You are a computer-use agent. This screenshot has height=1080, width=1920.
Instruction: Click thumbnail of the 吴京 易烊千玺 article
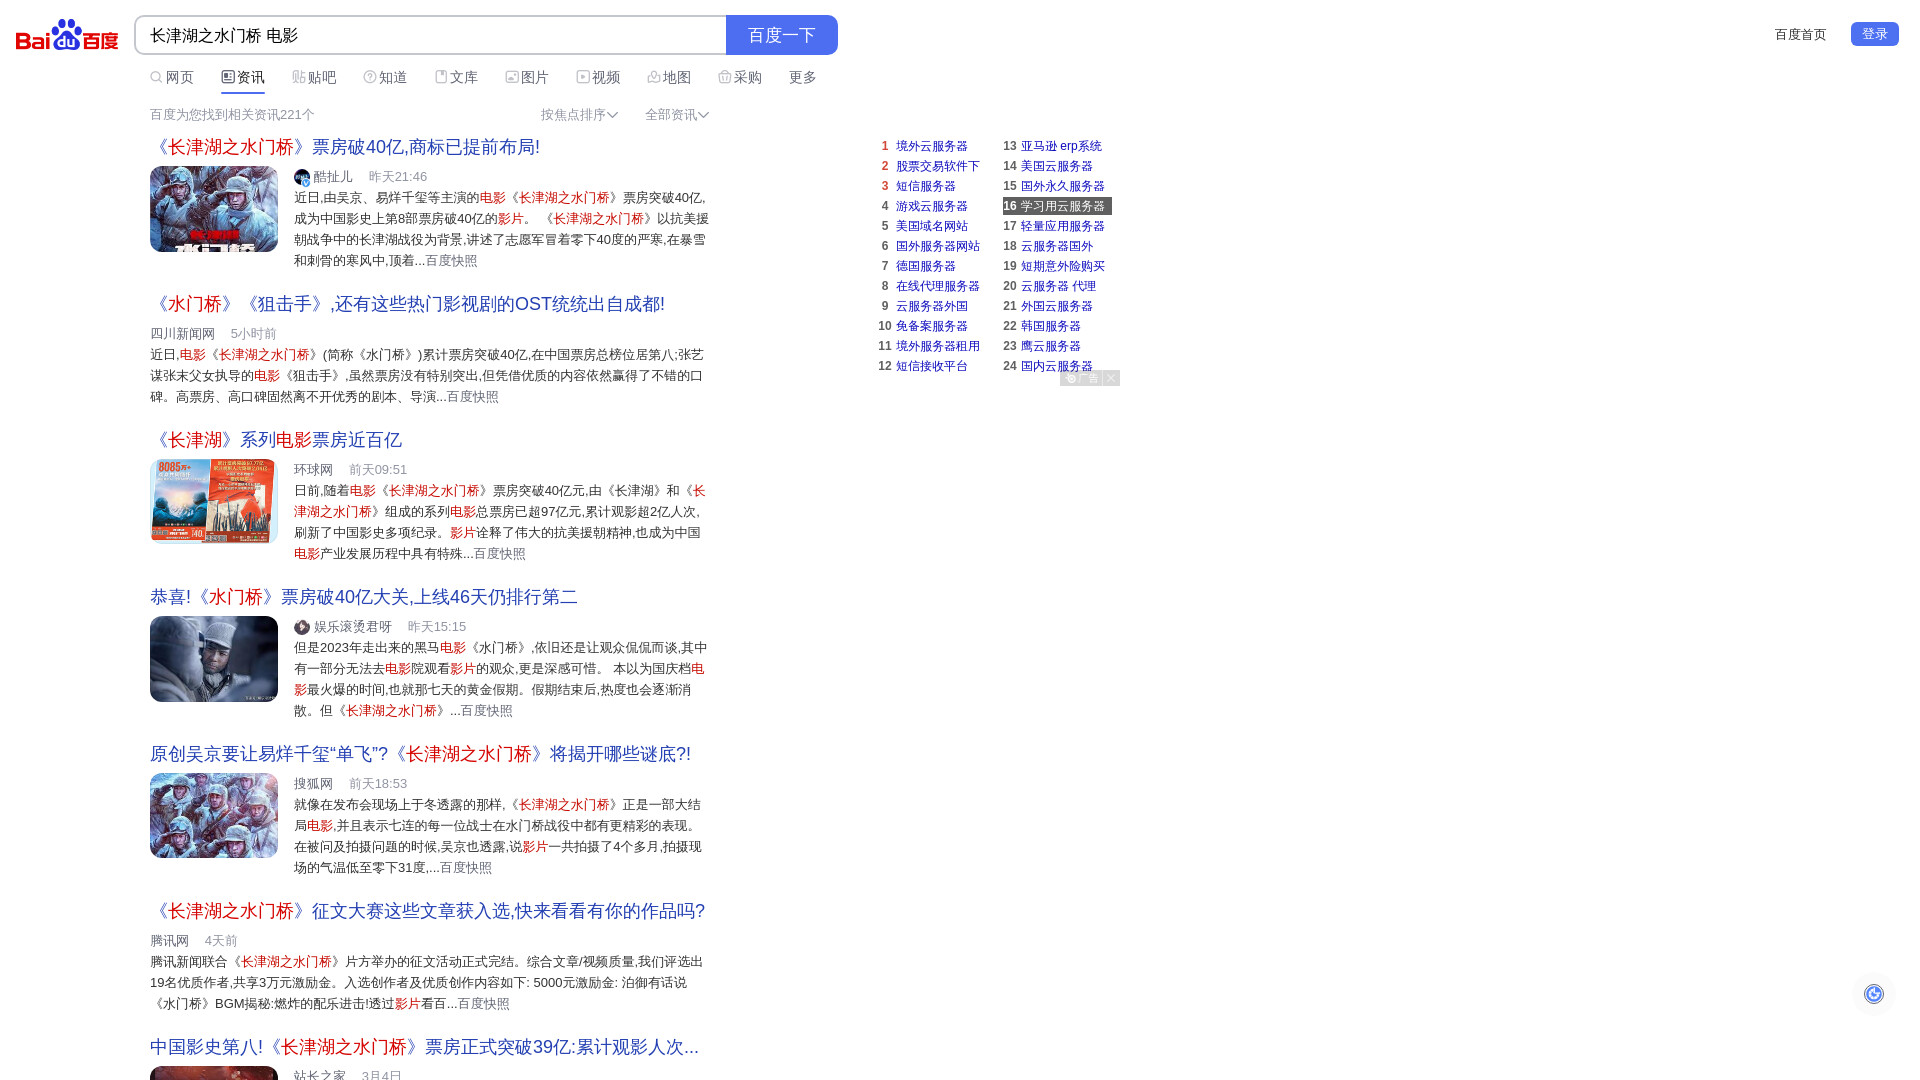coord(214,815)
